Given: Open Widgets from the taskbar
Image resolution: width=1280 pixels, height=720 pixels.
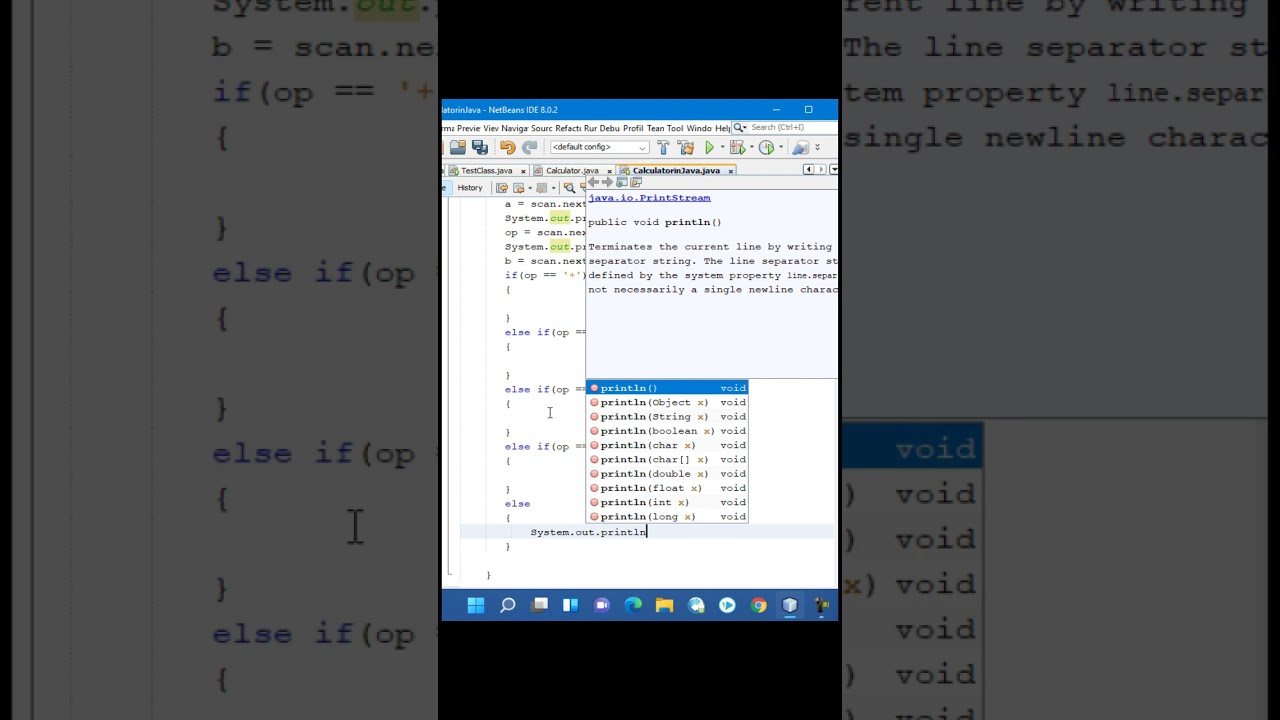Looking at the screenshot, I should pos(570,604).
